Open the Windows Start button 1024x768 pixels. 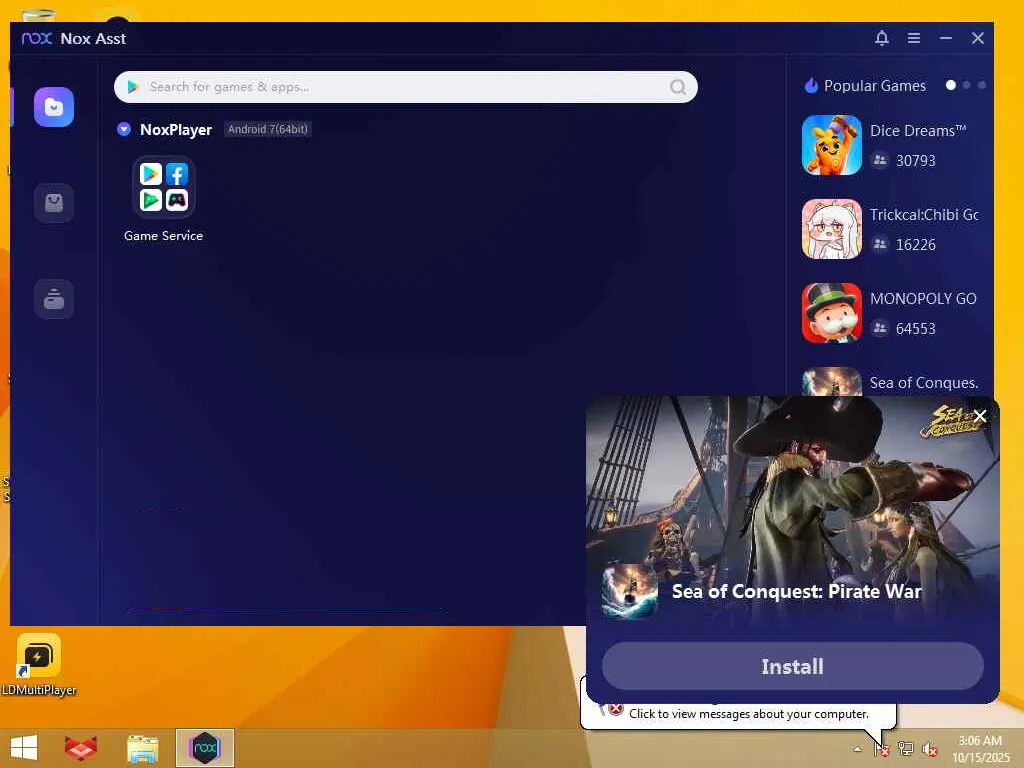click(24, 748)
